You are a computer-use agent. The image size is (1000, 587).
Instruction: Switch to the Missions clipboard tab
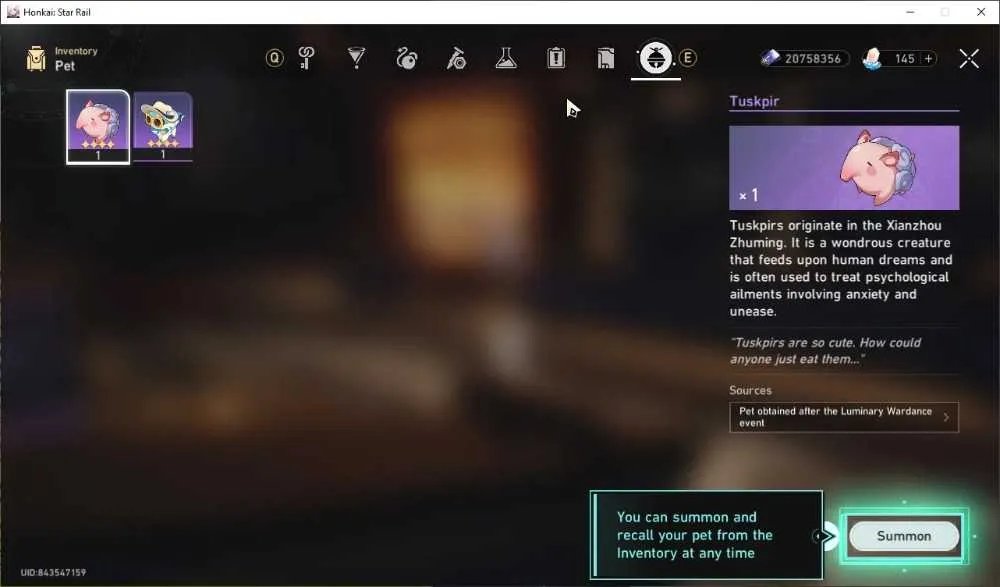click(x=556, y=58)
